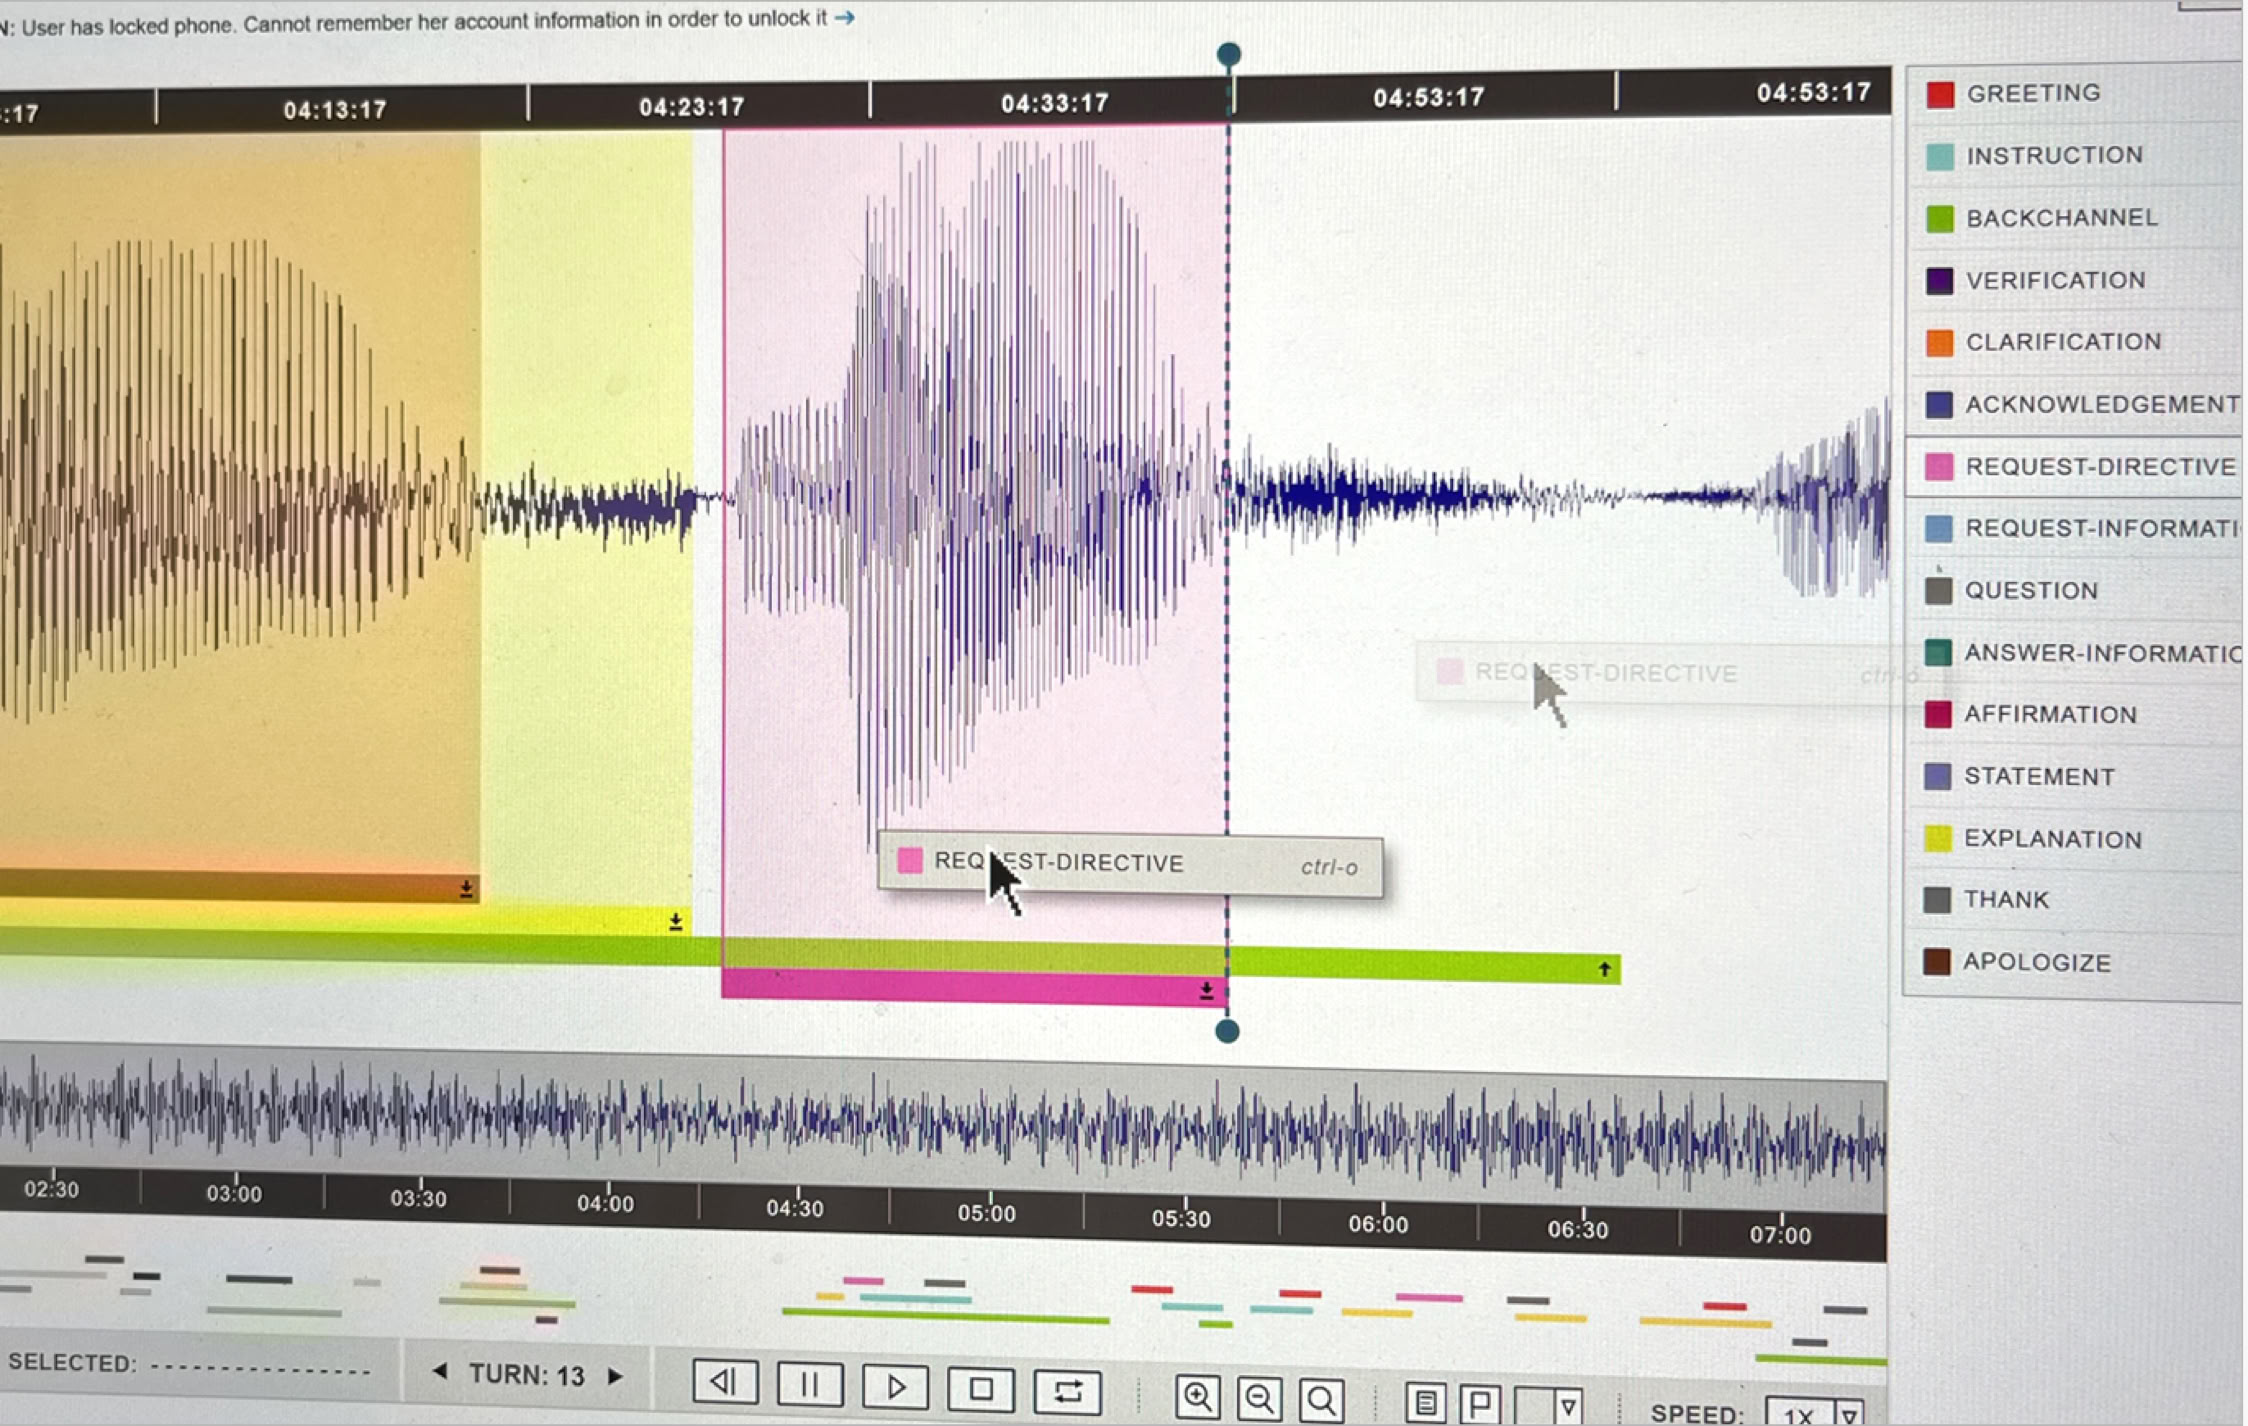Open the transcript document icon
Screen dimensions: 2248x1426
click(1426, 1403)
